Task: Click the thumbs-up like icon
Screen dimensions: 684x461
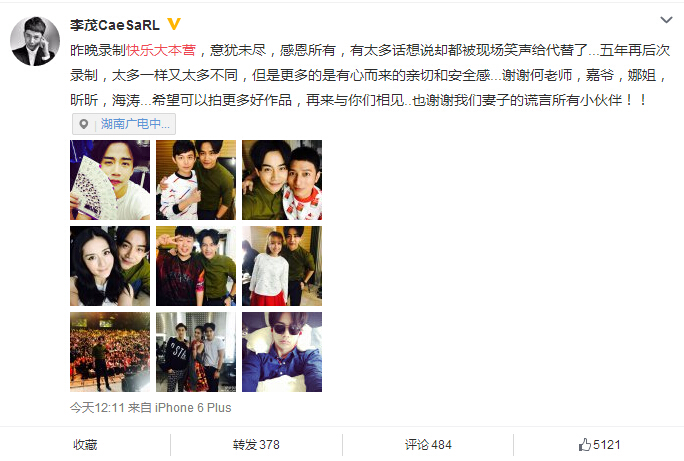Action: [x=585, y=444]
